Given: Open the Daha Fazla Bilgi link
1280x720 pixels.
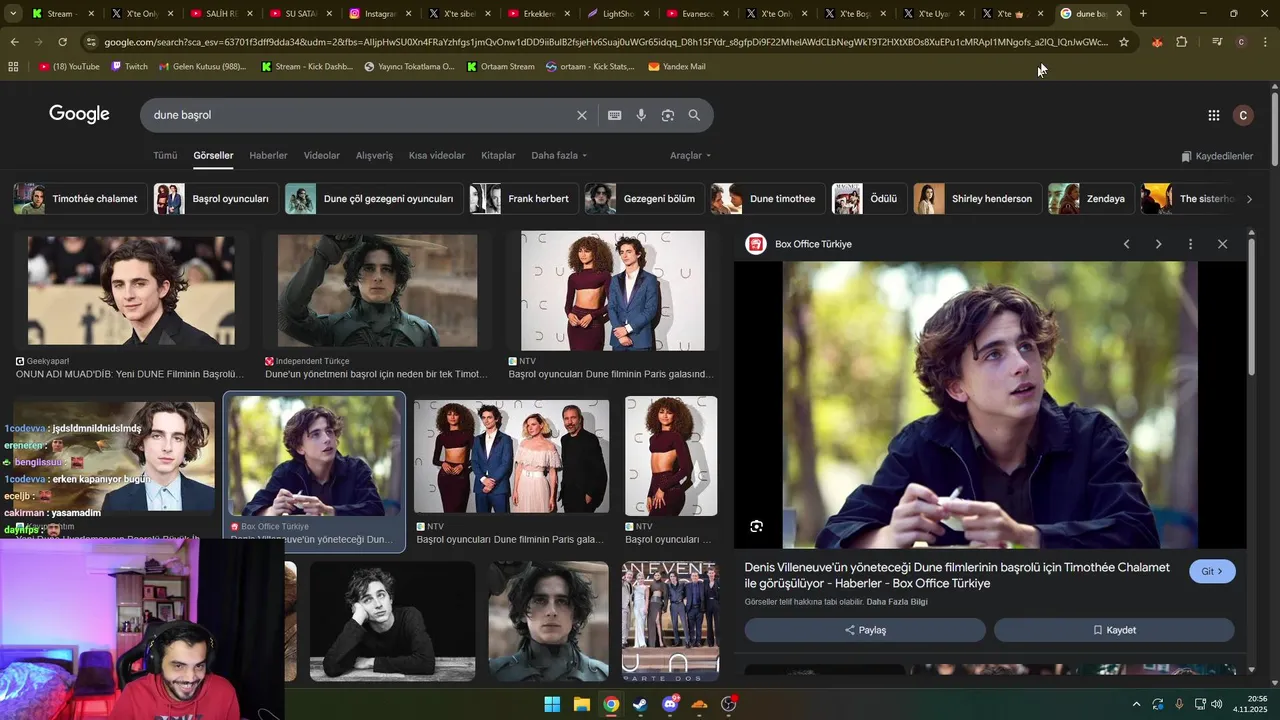Looking at the screenshot, I should [x=897, y=602].
